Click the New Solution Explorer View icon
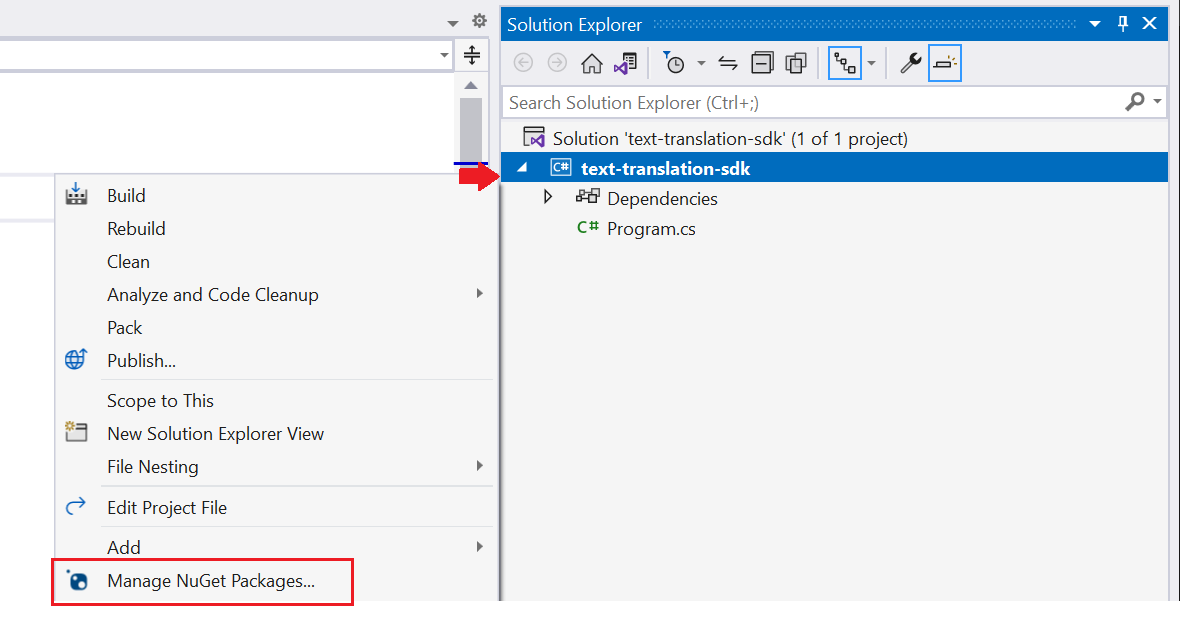Image resolution: width=1180 pixels, height=628 pixels. pos(76,433)
